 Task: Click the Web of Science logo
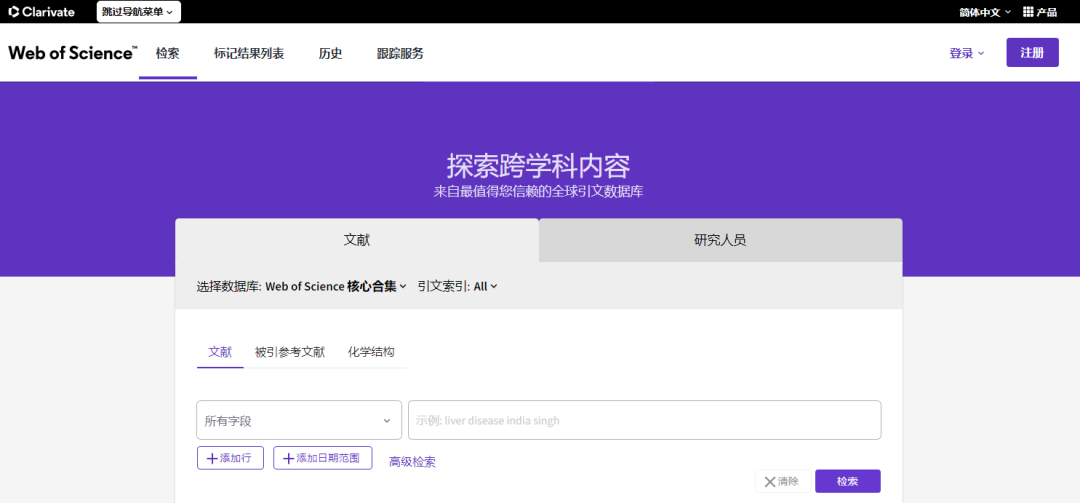(x=73, y=52)
